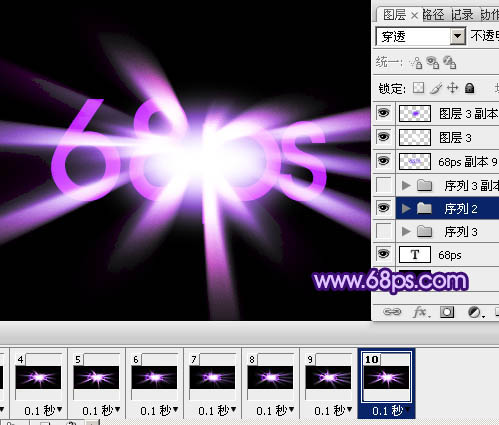
Task: Select animation frame 5 thumbnail
Action: click(96, 377)
